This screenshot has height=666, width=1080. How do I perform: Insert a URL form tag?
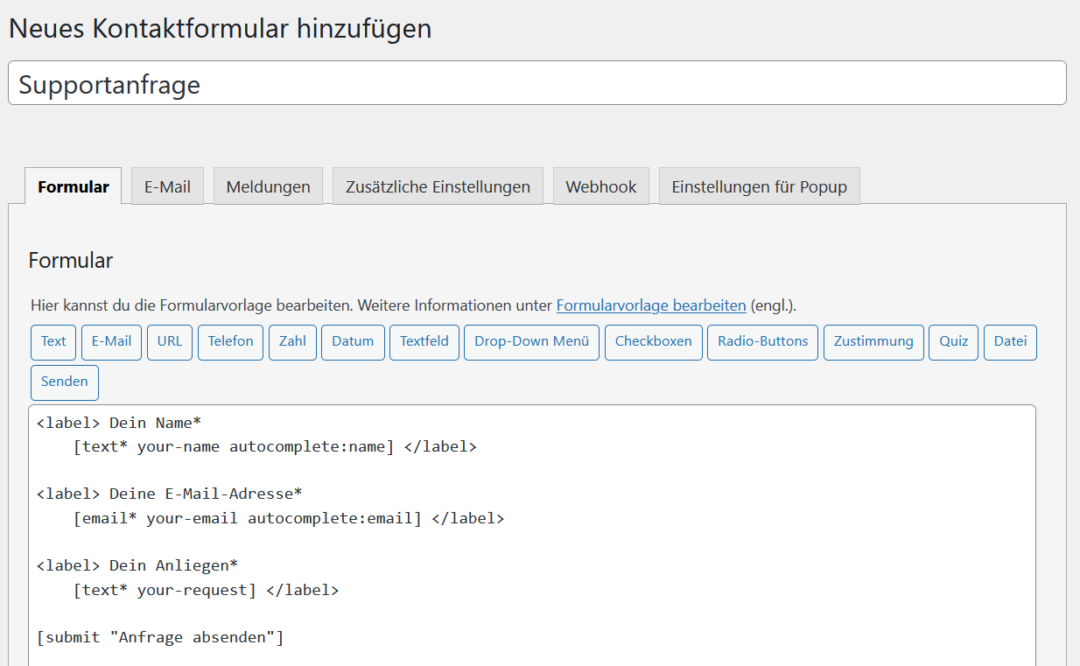(169, 342)
